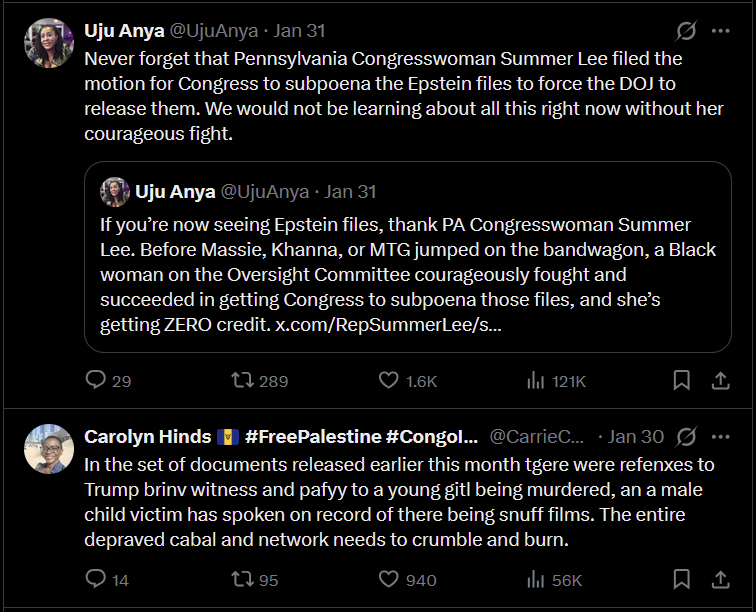Viewport: 756px width, 612px height.
Task: Reply to Uju Anya's Summer Lee tweet
Action: (97, 380)
